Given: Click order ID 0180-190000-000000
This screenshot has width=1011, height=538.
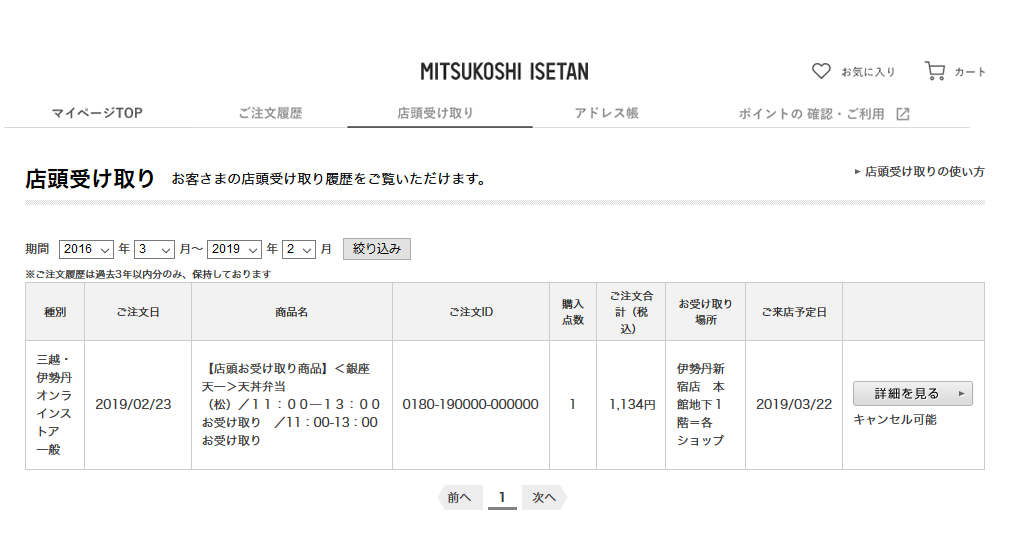Looking at the screenshot, I should click(x=470, y=404).
